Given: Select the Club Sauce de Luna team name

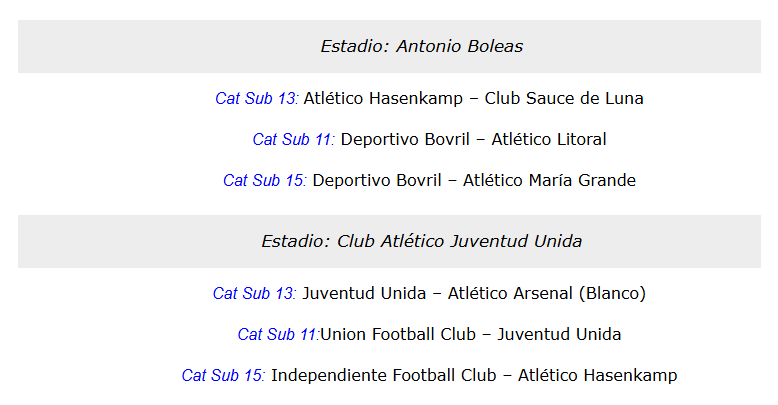Looking at the screenshot, I should pyautogui.click(x=564, y=99).
